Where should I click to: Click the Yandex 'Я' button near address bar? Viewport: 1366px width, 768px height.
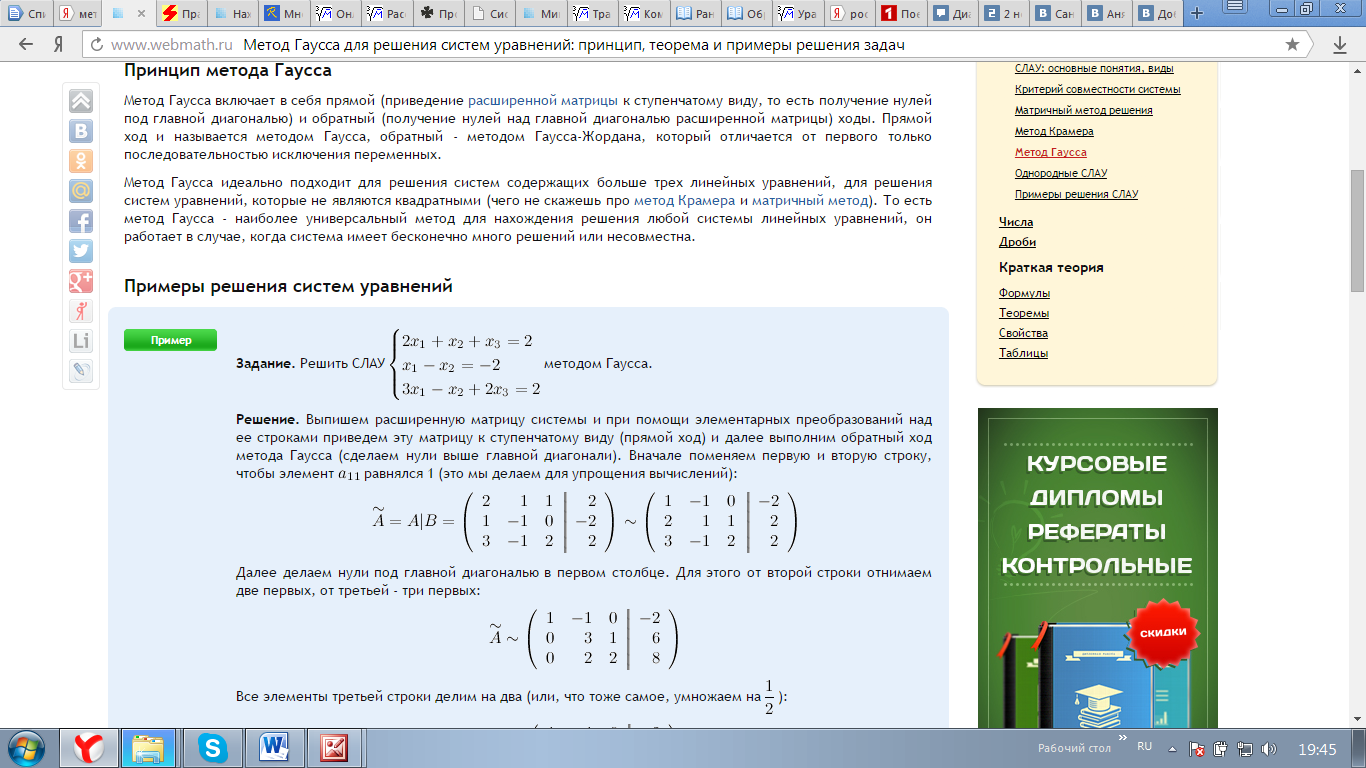pos(59,45)
